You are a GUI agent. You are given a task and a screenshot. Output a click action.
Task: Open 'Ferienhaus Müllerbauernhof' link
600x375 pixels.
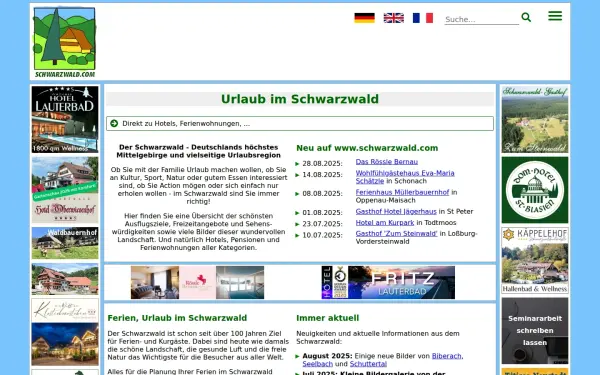402,192
